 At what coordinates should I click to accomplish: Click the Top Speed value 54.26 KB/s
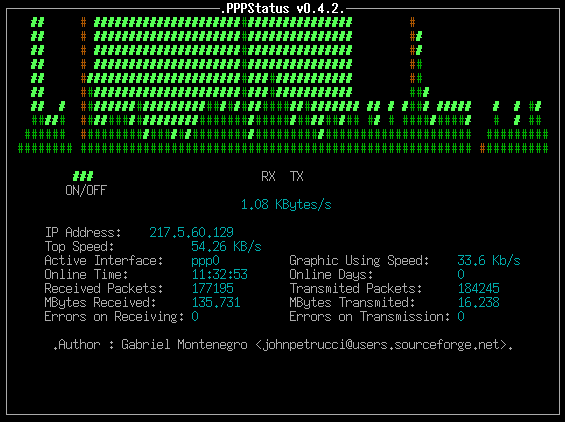[226, 246]
